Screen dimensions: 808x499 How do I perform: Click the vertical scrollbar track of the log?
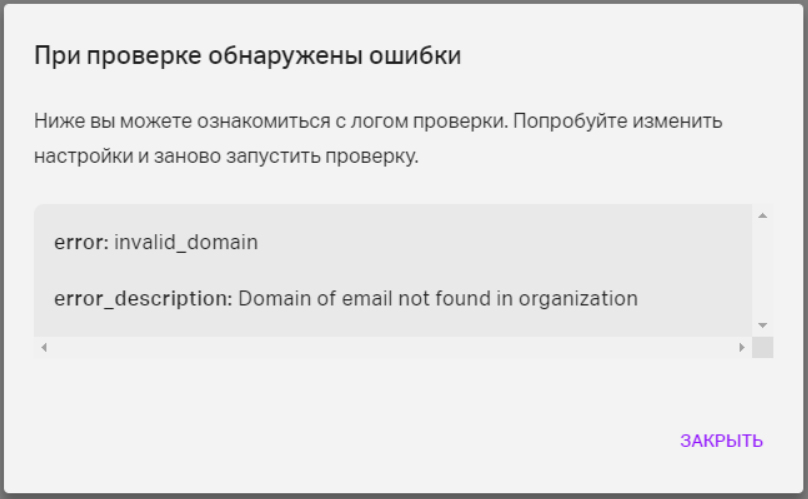pyautogui.click(x=763, y=270)
